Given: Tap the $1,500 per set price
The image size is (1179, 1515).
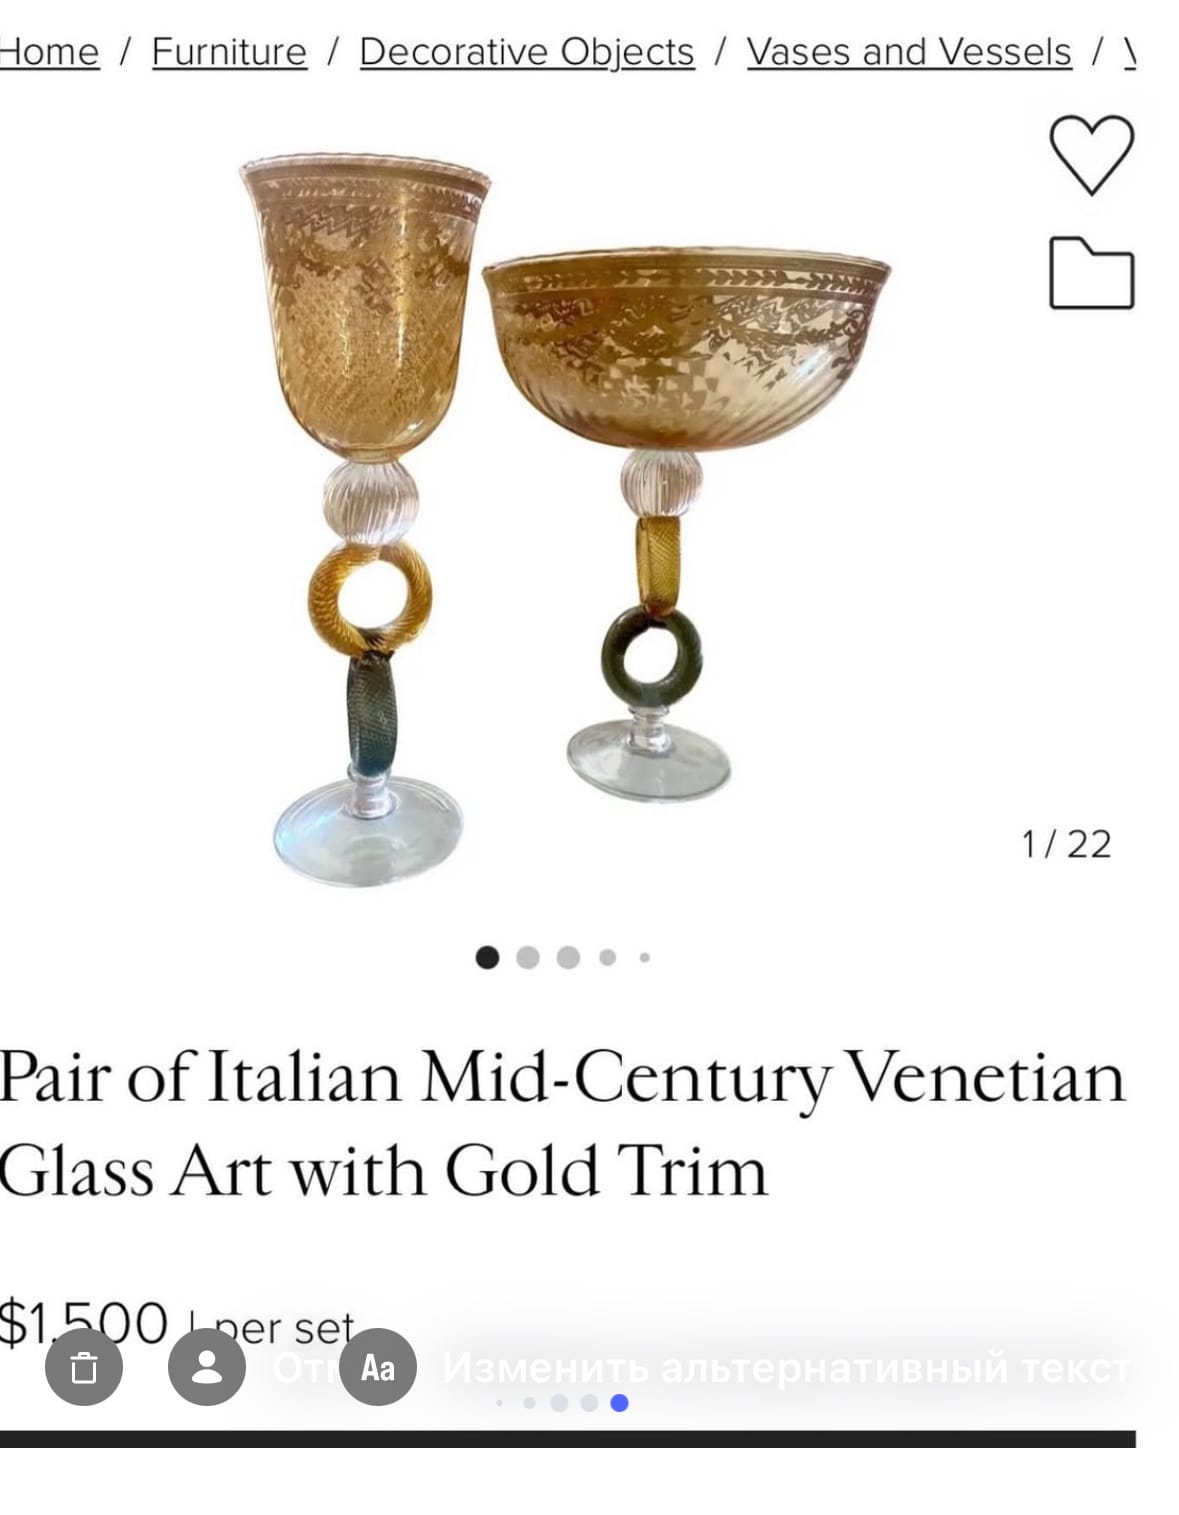Looking at the screenshot, I should tap(177, 1323).
